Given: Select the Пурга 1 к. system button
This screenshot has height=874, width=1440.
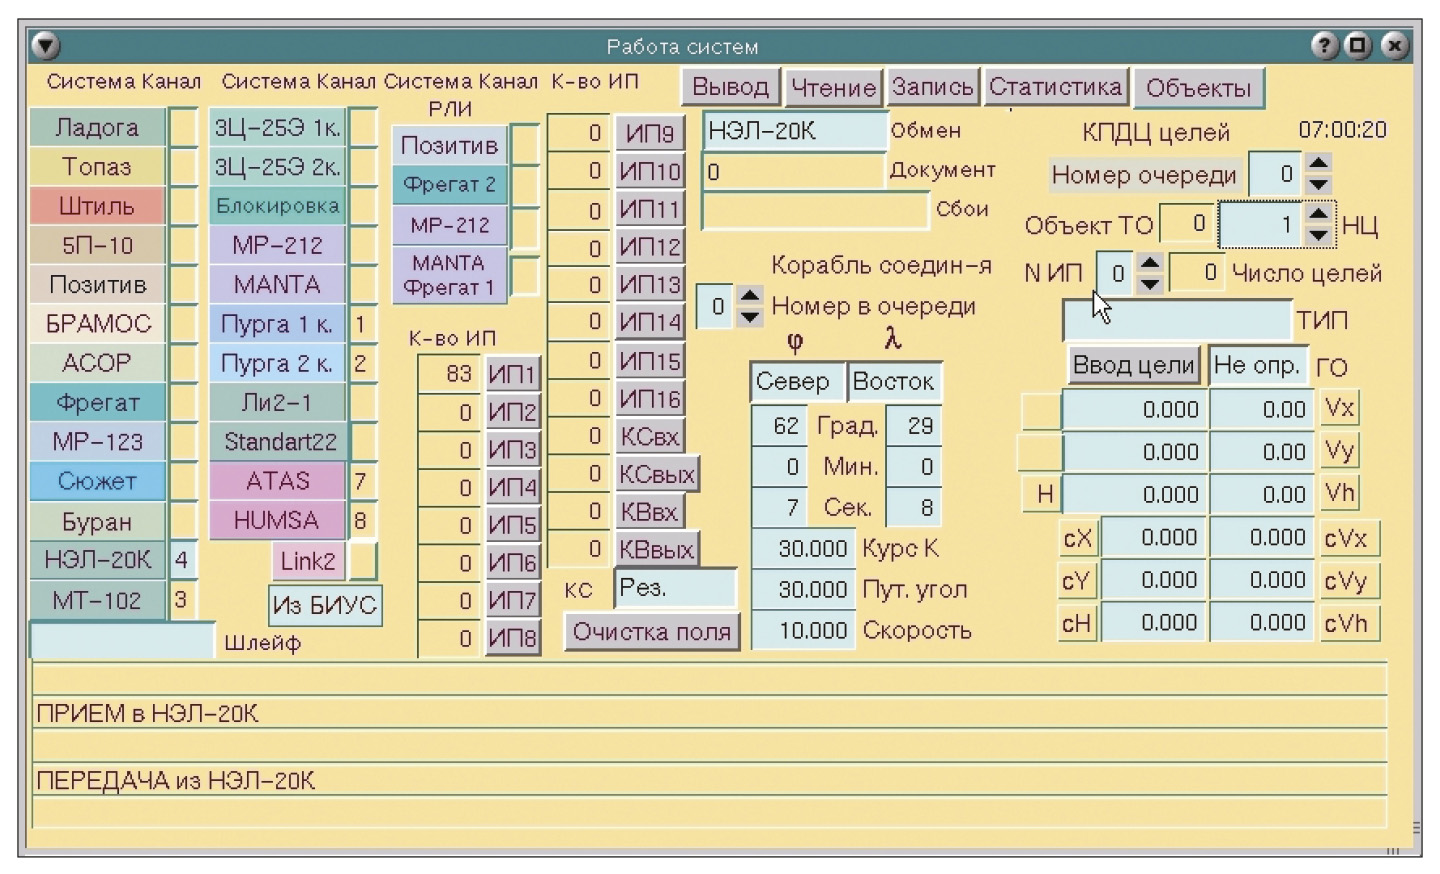Looking at the screenshot, I should click(277, 324).
